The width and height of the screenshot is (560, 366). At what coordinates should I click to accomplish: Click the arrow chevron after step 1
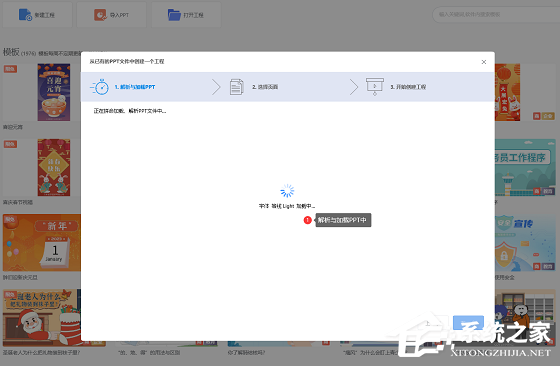(x=216, y=87)
